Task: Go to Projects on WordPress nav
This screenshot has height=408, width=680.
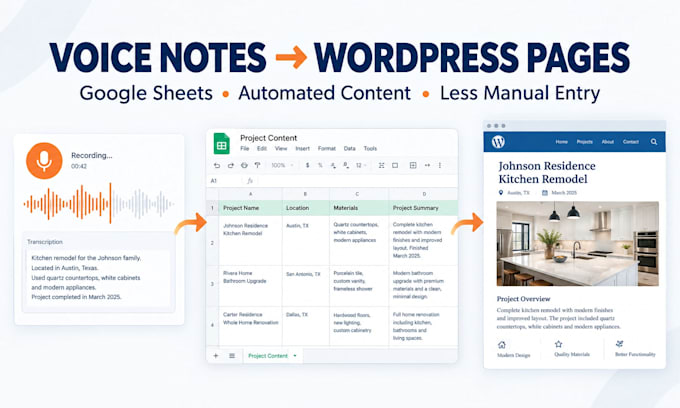Action: click(x=584, y=142)
